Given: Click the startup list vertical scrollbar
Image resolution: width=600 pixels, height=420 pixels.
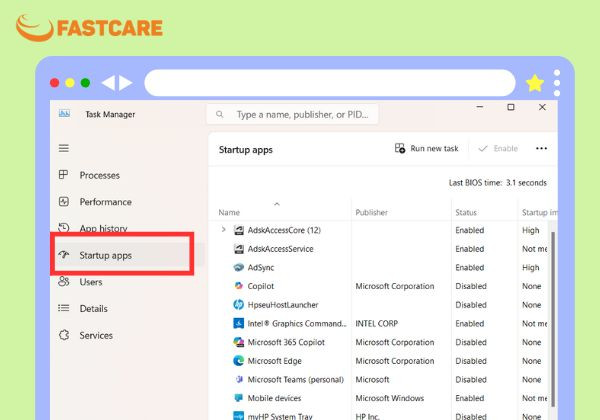Looking at the screenshot, I should (x=552, y=317).
